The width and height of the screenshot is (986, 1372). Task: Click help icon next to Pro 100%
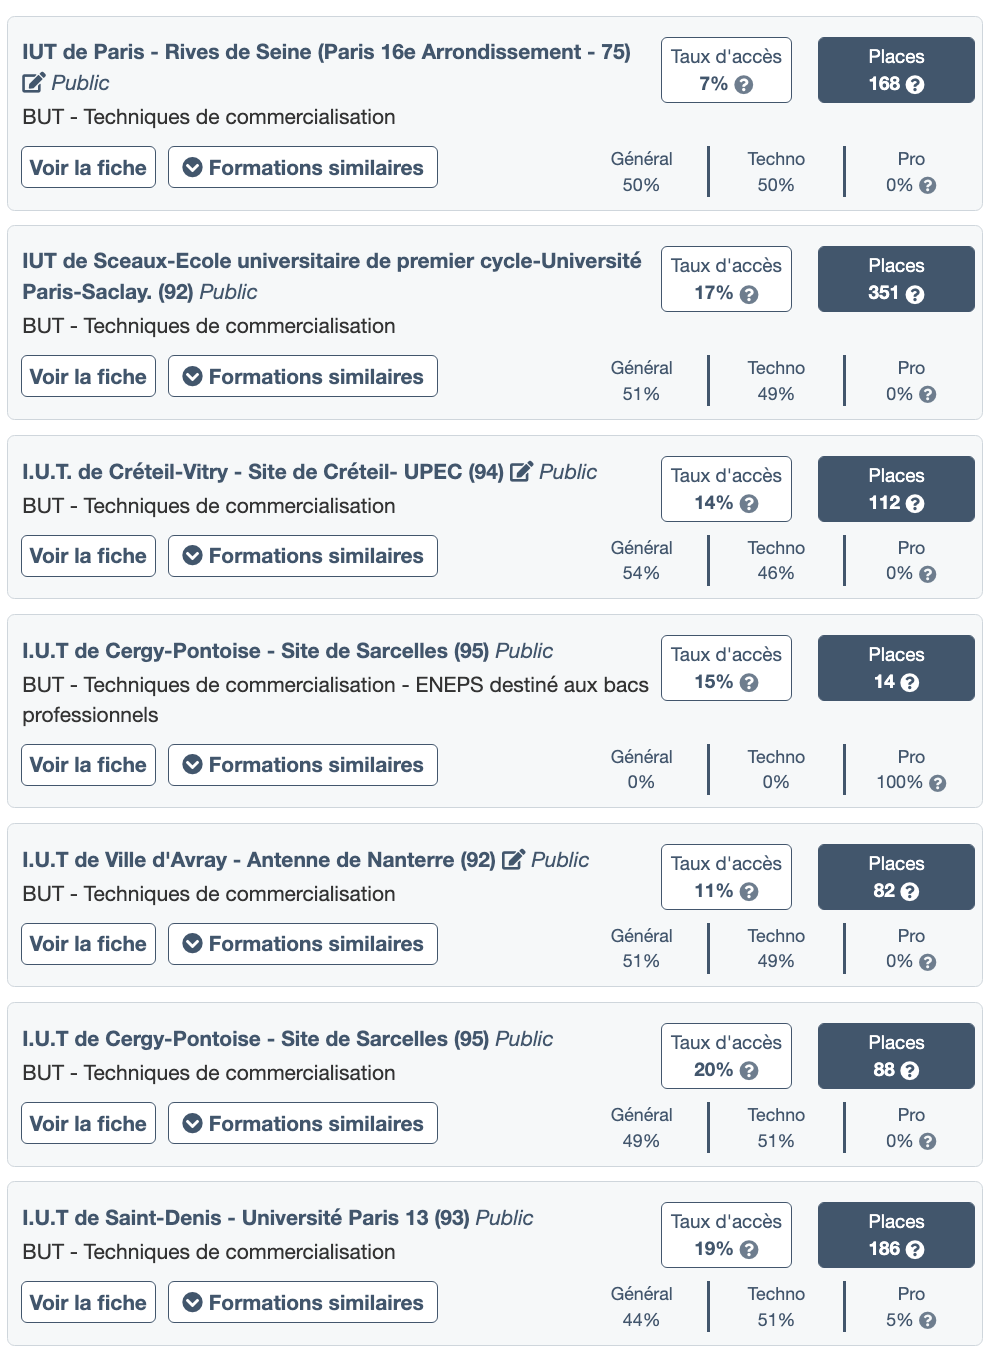coord(937,783)
